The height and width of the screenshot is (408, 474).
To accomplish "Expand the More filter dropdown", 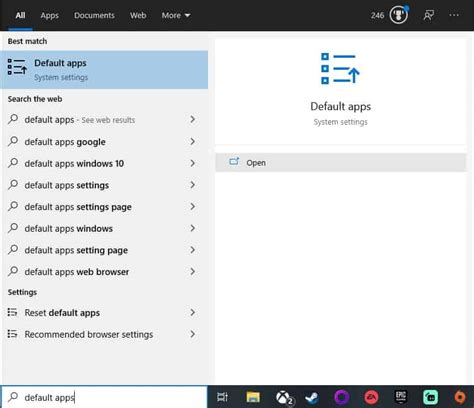I will pyautogui.click(x=176, y=15).
